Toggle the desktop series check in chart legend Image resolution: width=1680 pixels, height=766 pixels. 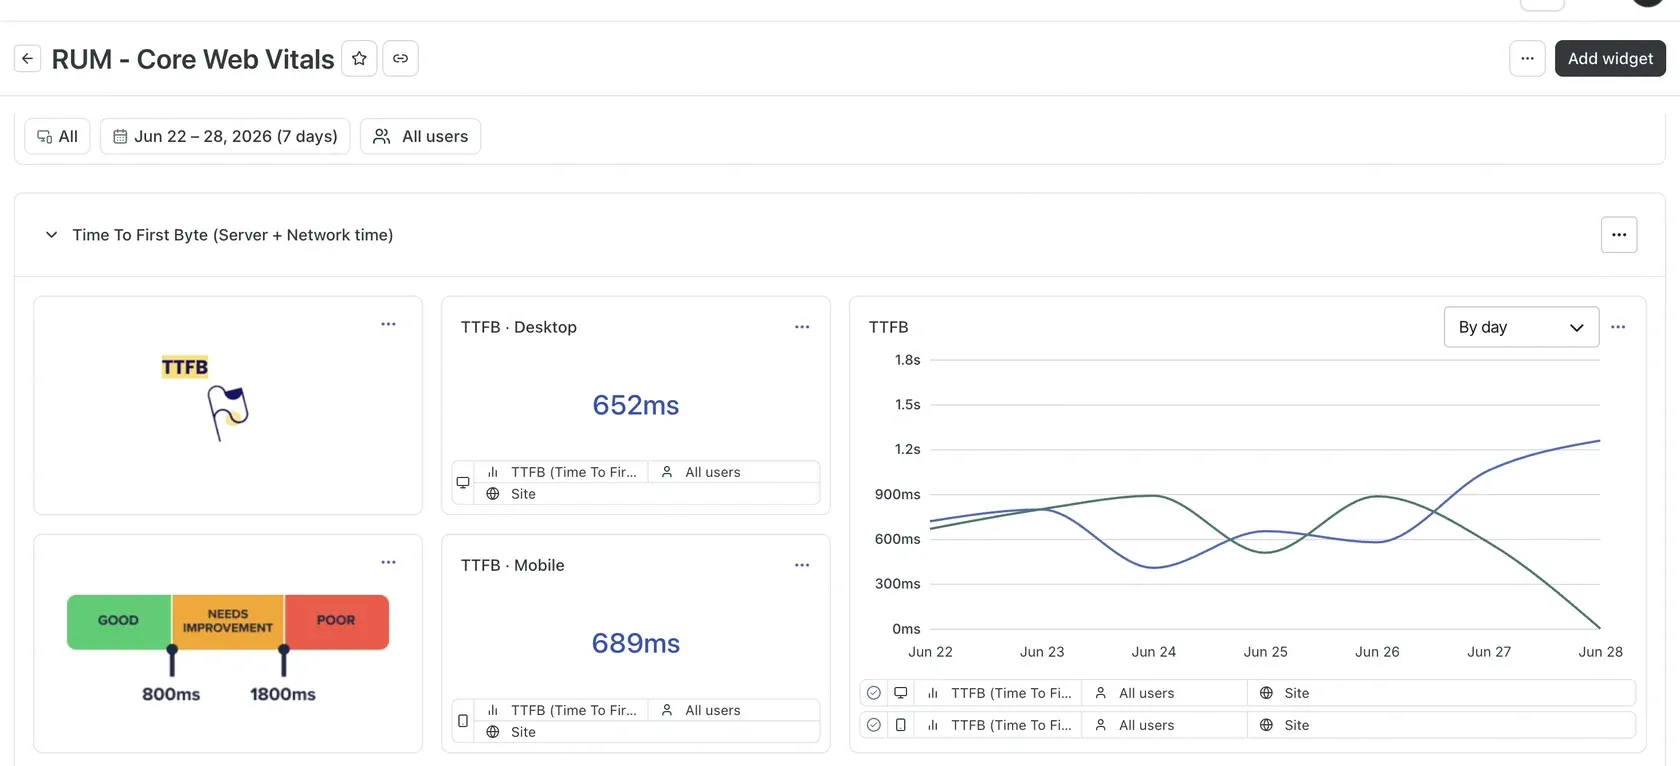874,693
